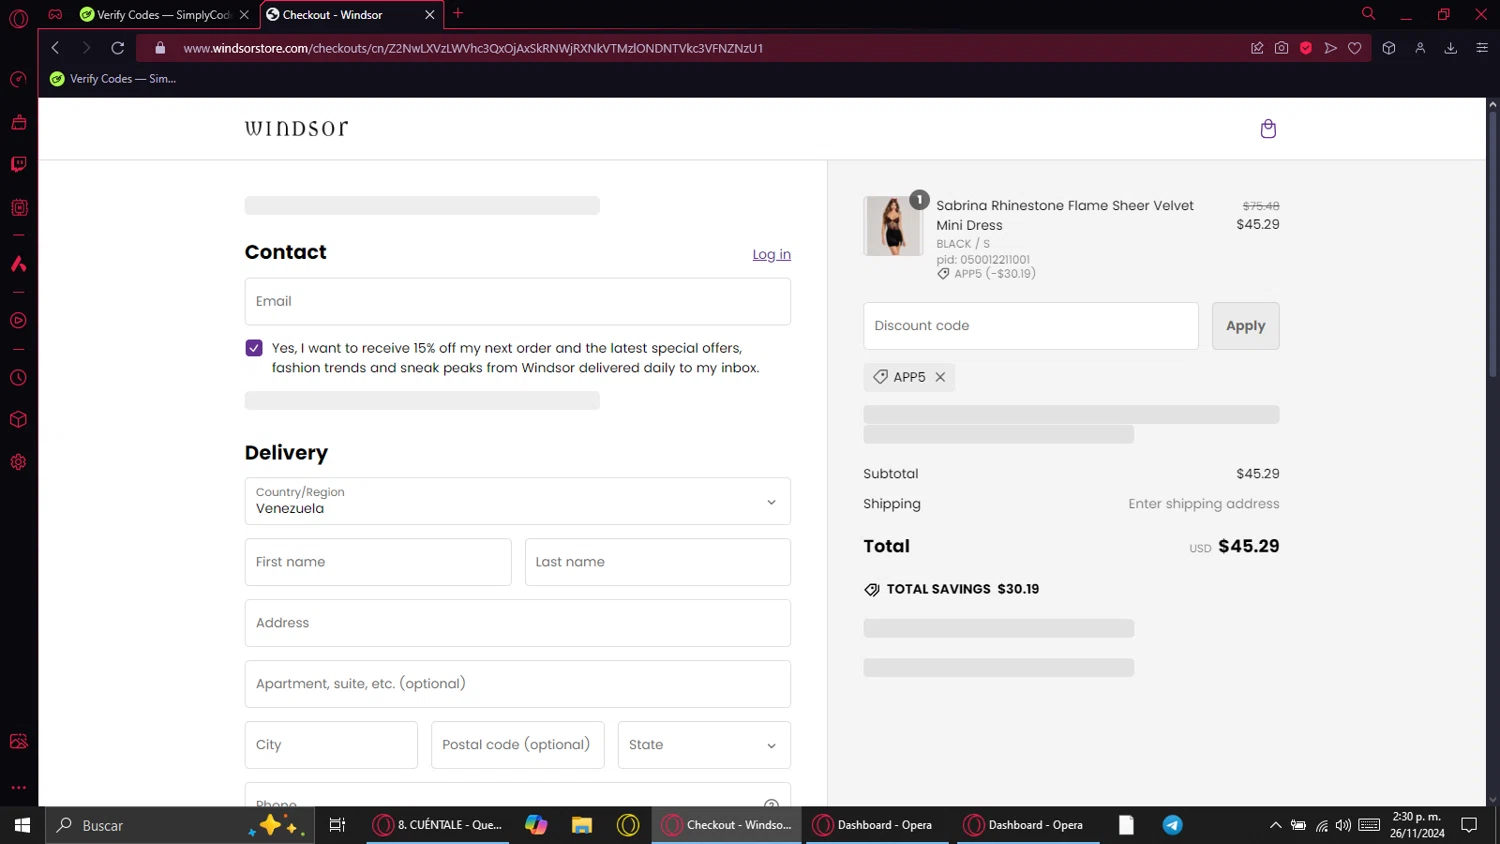Screen dimensions: 1500x844
Task: Take a snapshot with camera icon
Action: (1281, 48)
